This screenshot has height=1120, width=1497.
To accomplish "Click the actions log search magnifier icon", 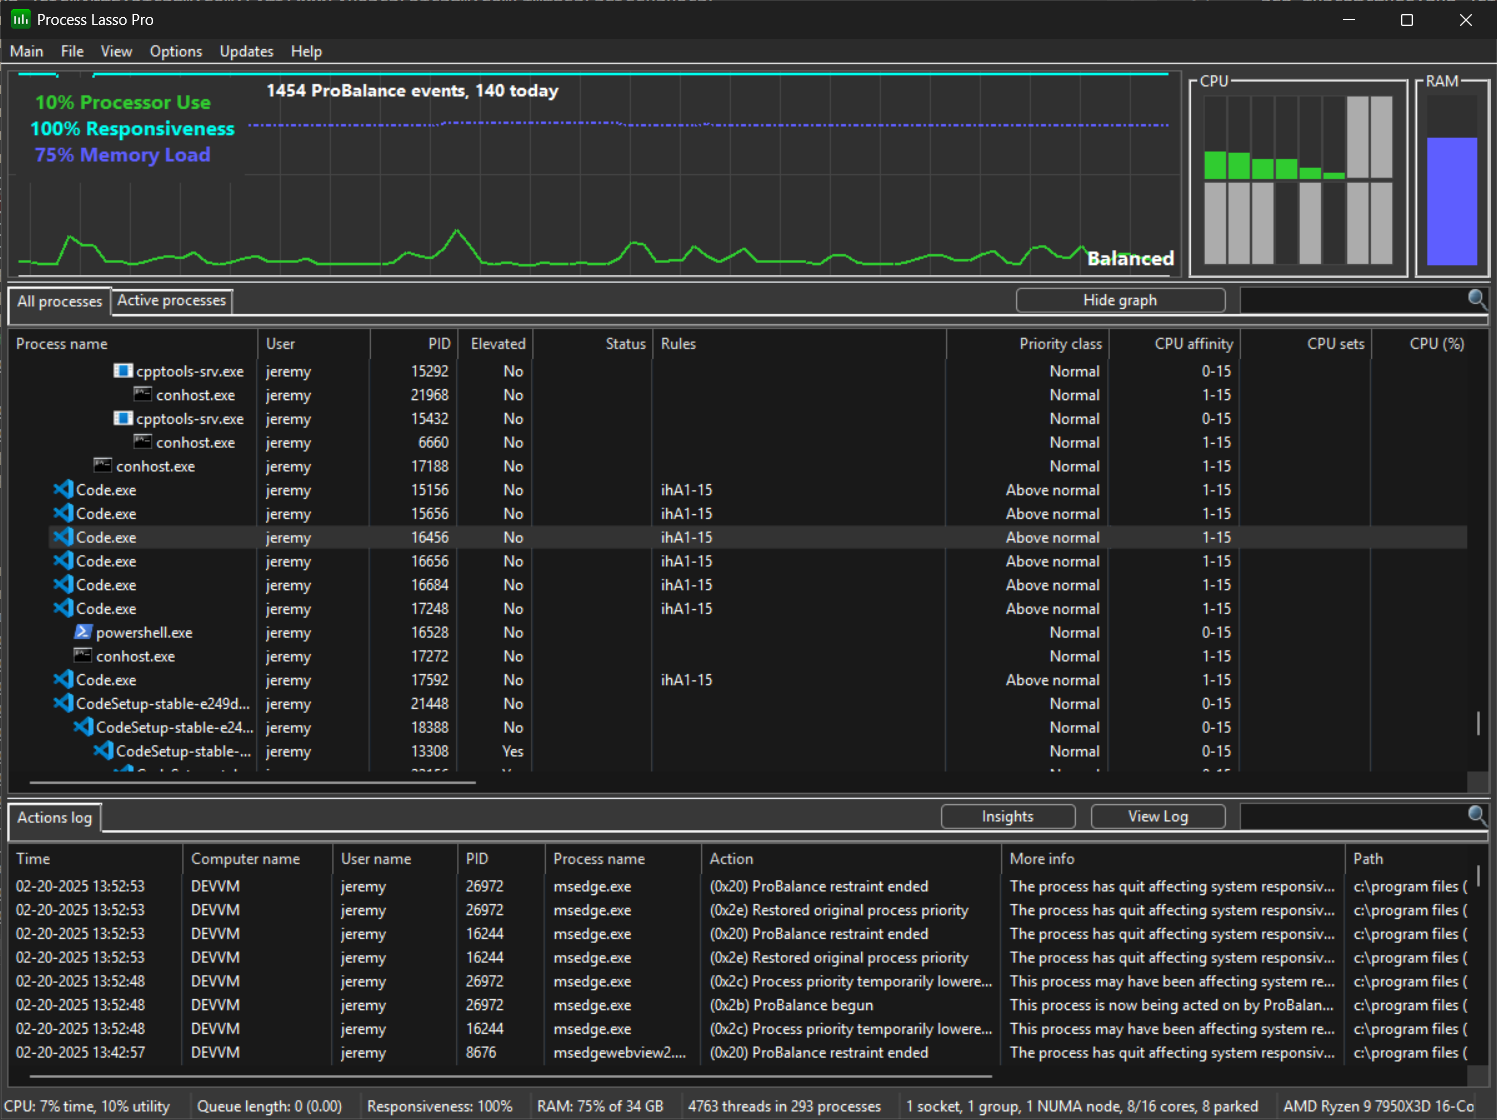I will click(x=1477, y=816).
